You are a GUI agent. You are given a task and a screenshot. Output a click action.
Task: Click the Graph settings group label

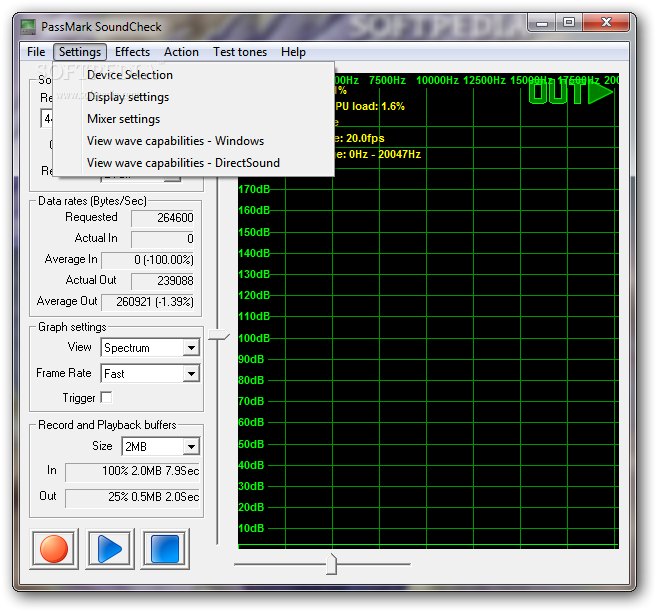pyautogui.click(x=72, y=327)
